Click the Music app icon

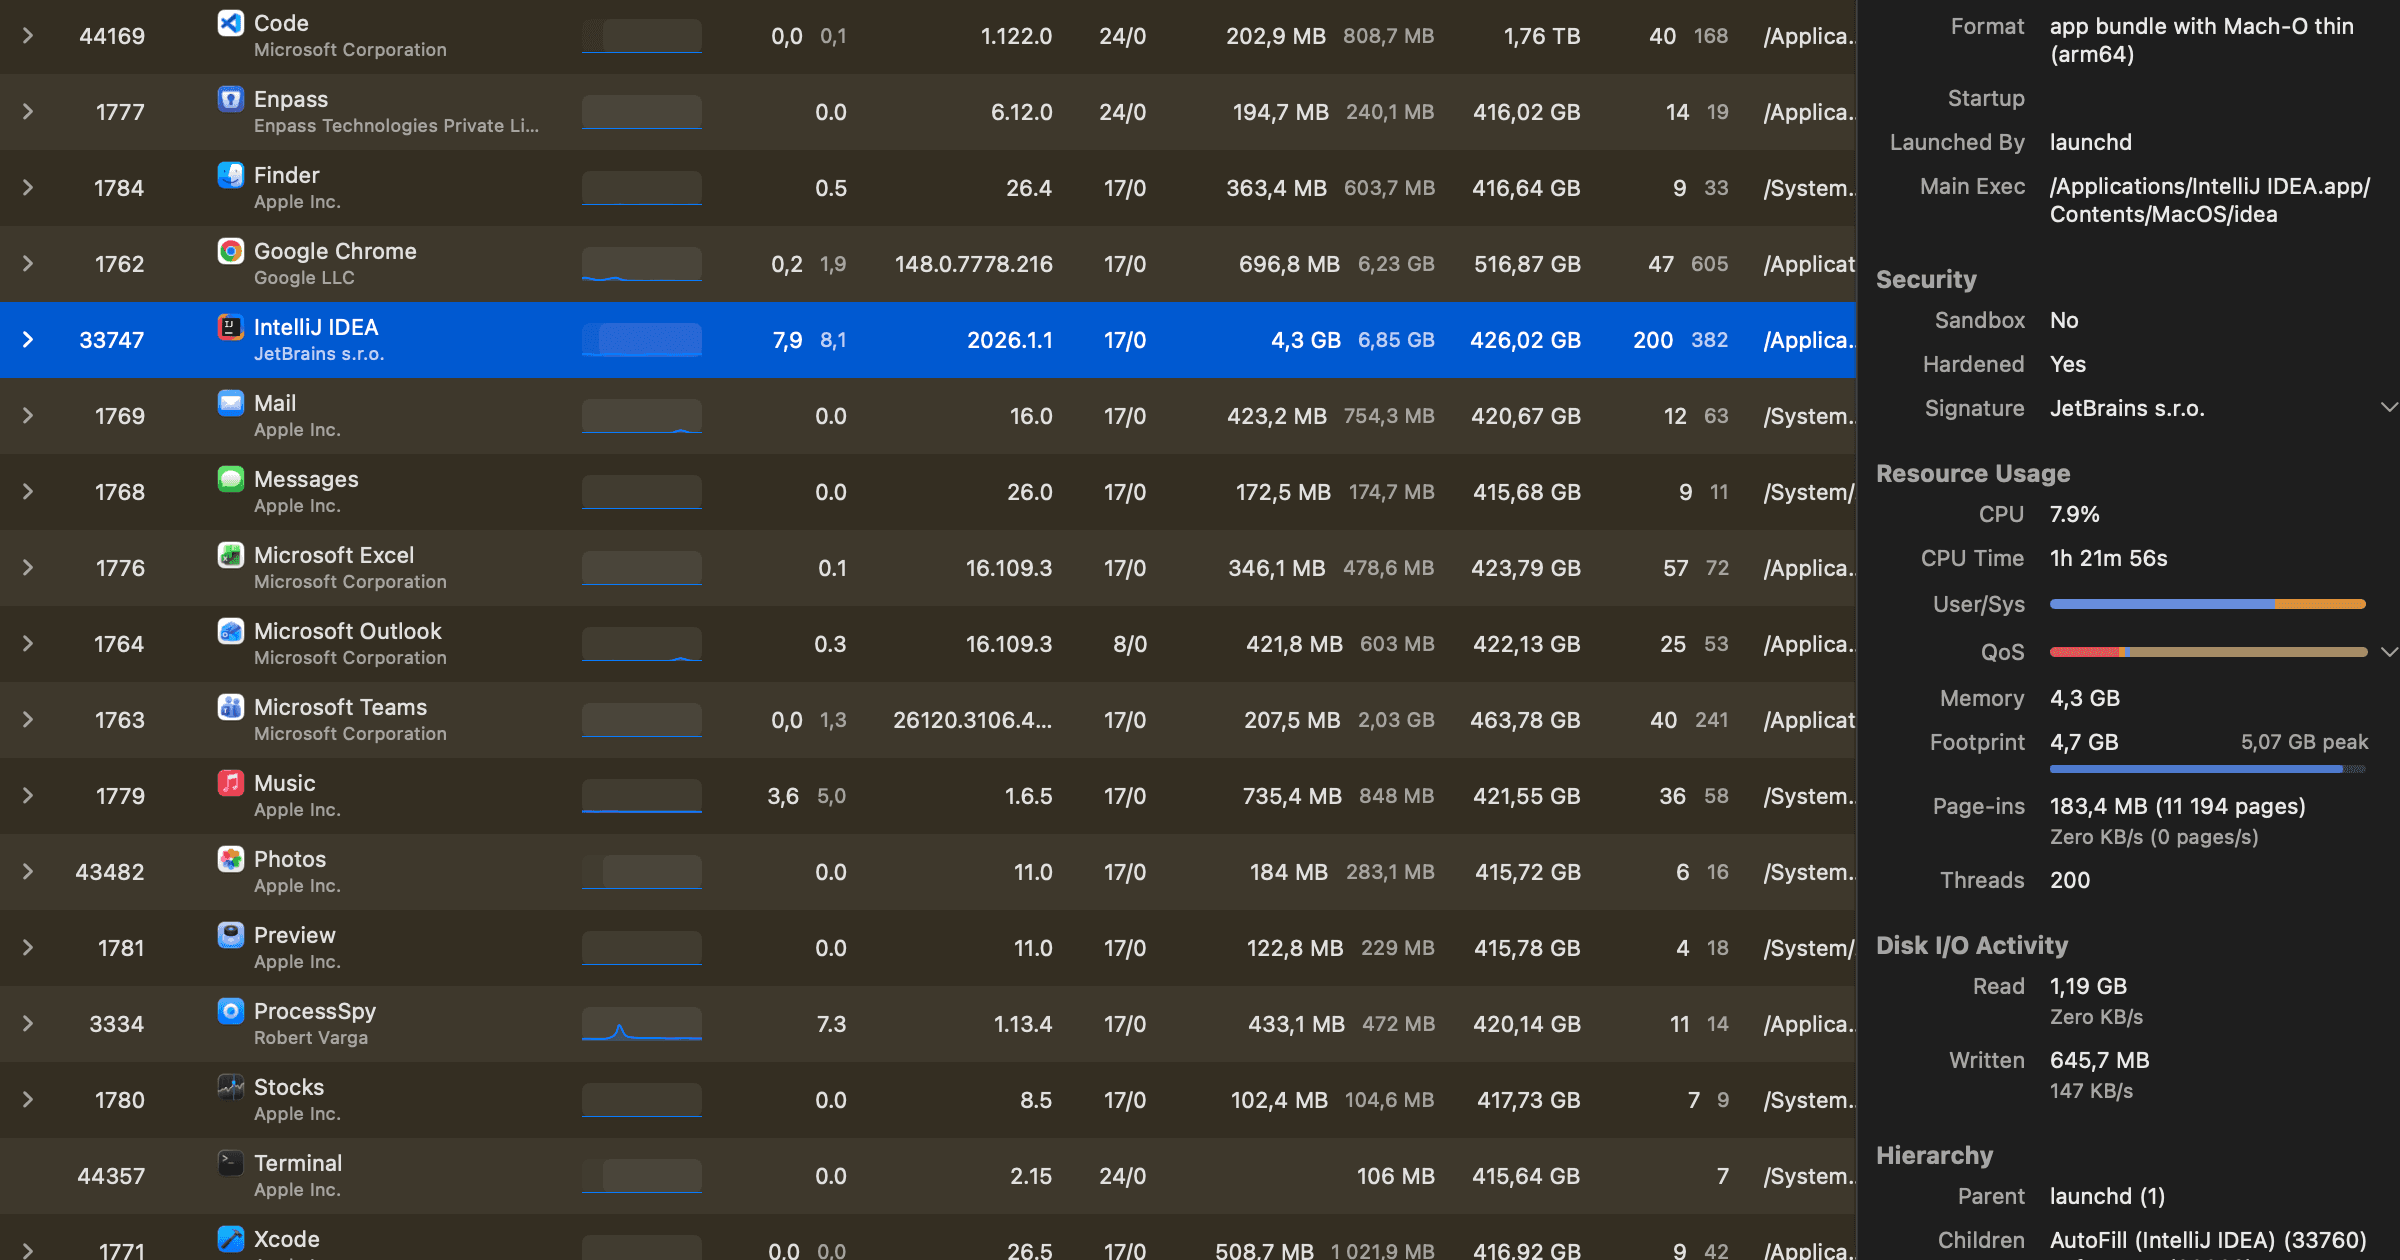click(x=231, y=783)
